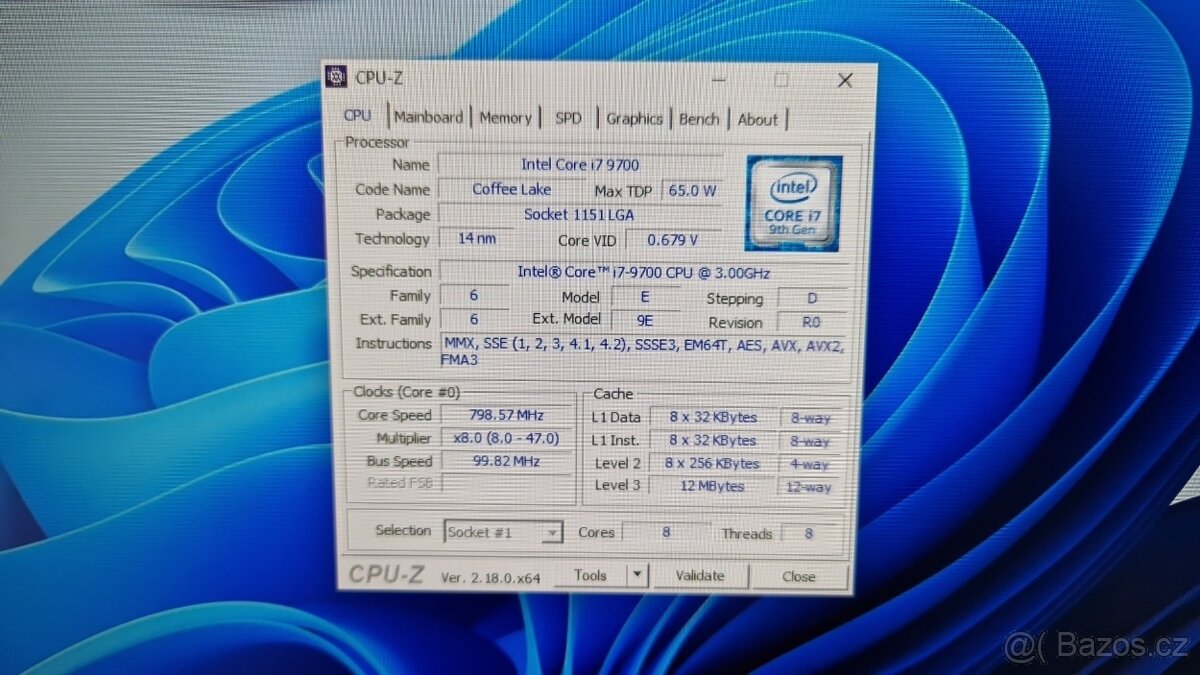Click the Level 2 4-way value

(x=811, y=464)
